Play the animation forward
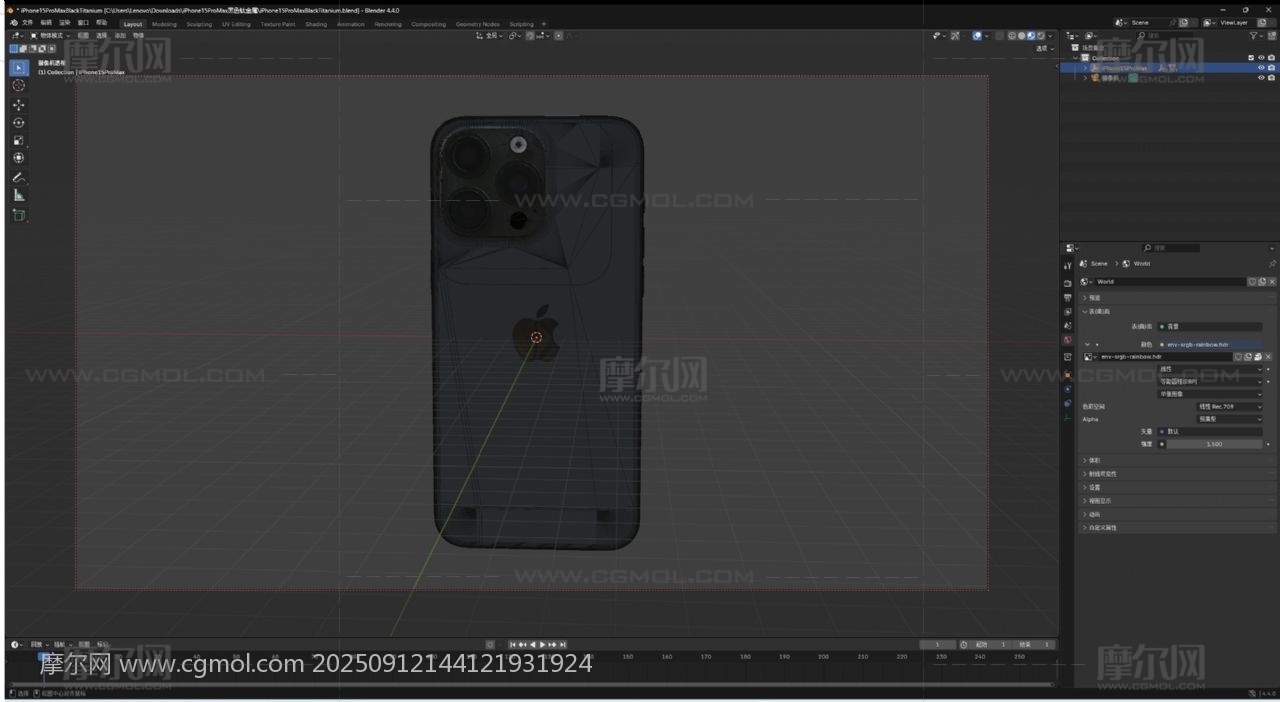 click(x=543, y=645)
